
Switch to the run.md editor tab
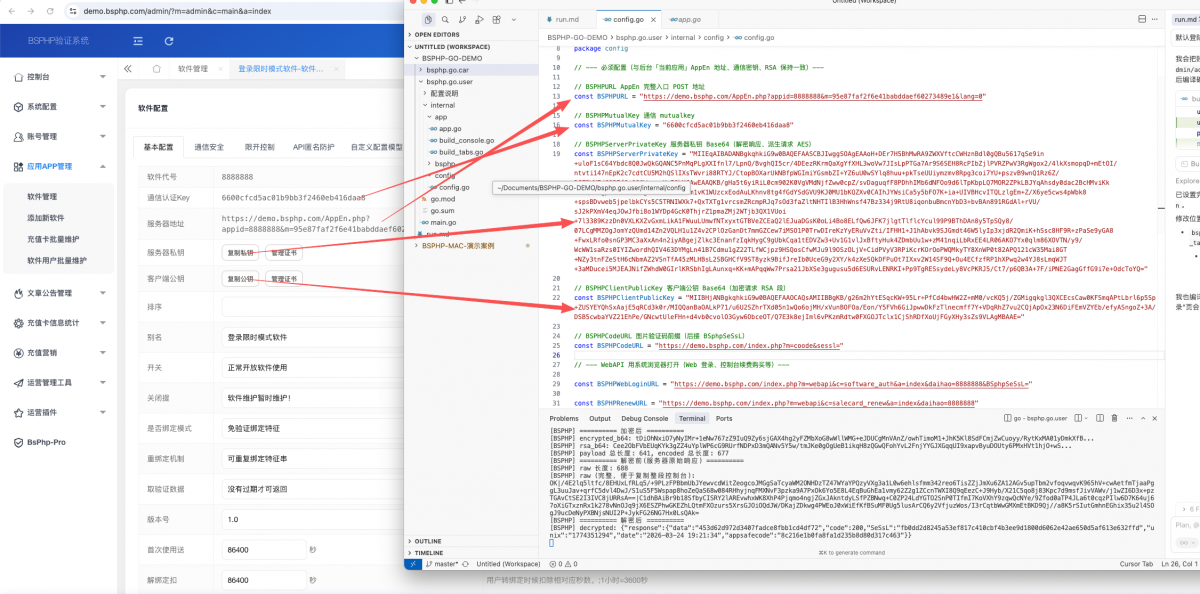[x=567, y=19]
